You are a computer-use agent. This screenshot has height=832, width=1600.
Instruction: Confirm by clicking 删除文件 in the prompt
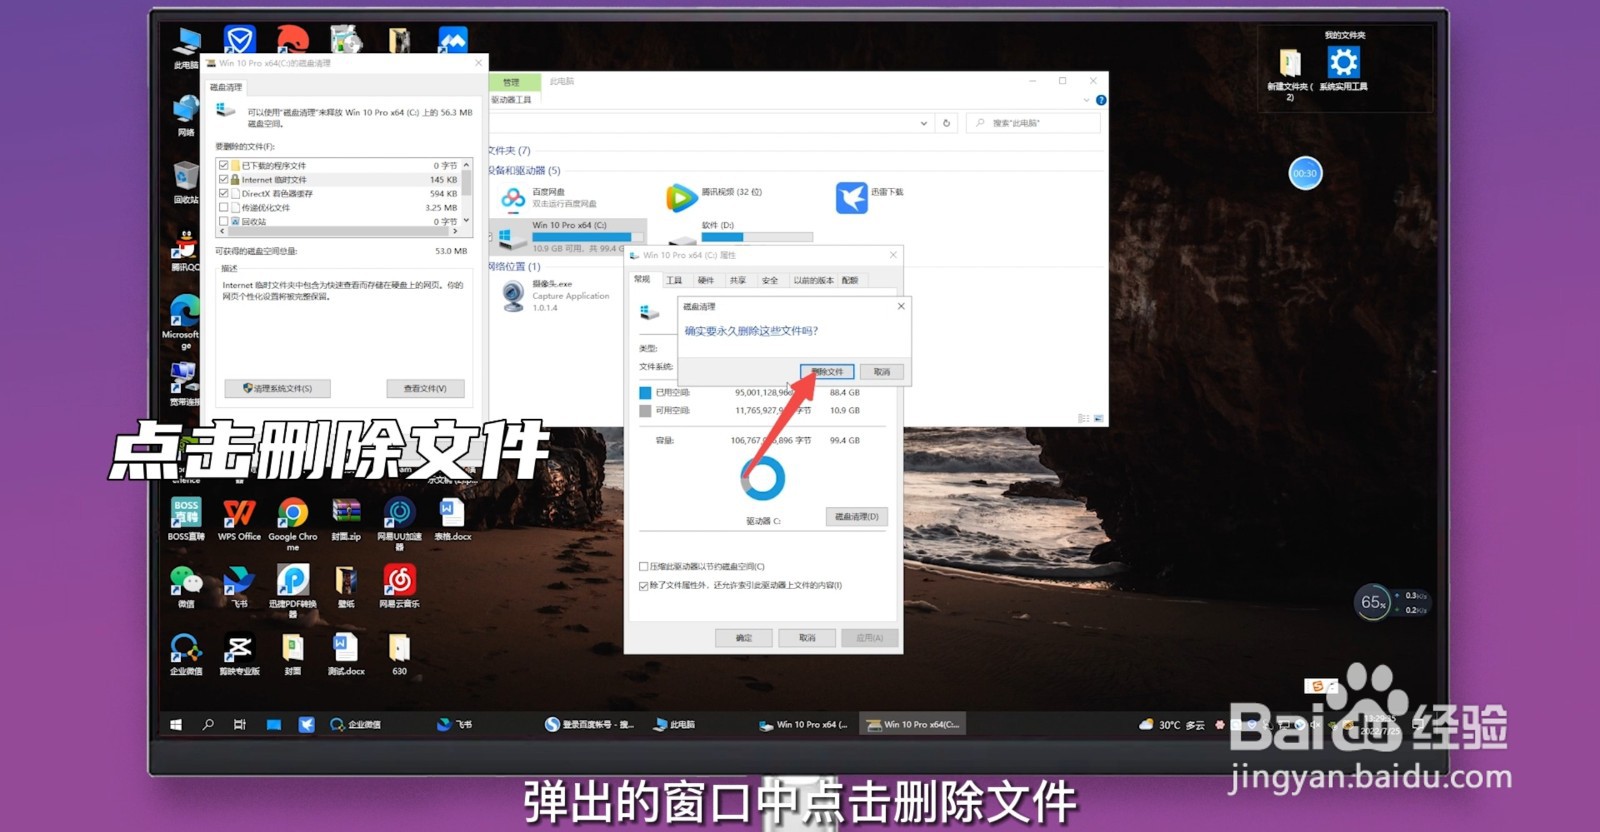point(827,372)
